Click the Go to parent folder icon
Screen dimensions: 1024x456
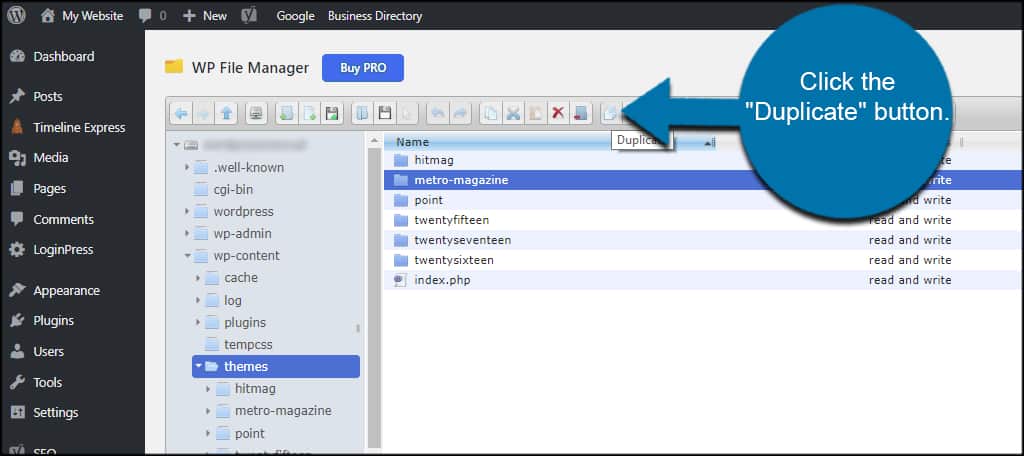pos(226,113)
